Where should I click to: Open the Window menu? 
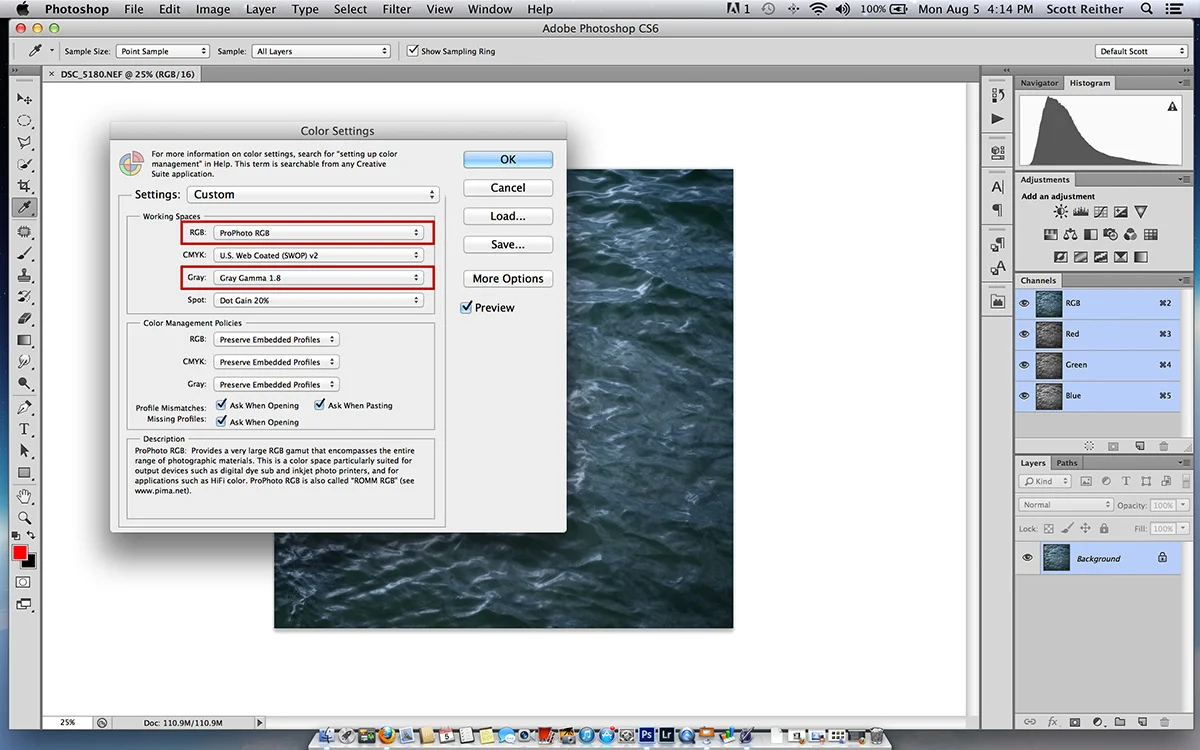pos(490,9)
